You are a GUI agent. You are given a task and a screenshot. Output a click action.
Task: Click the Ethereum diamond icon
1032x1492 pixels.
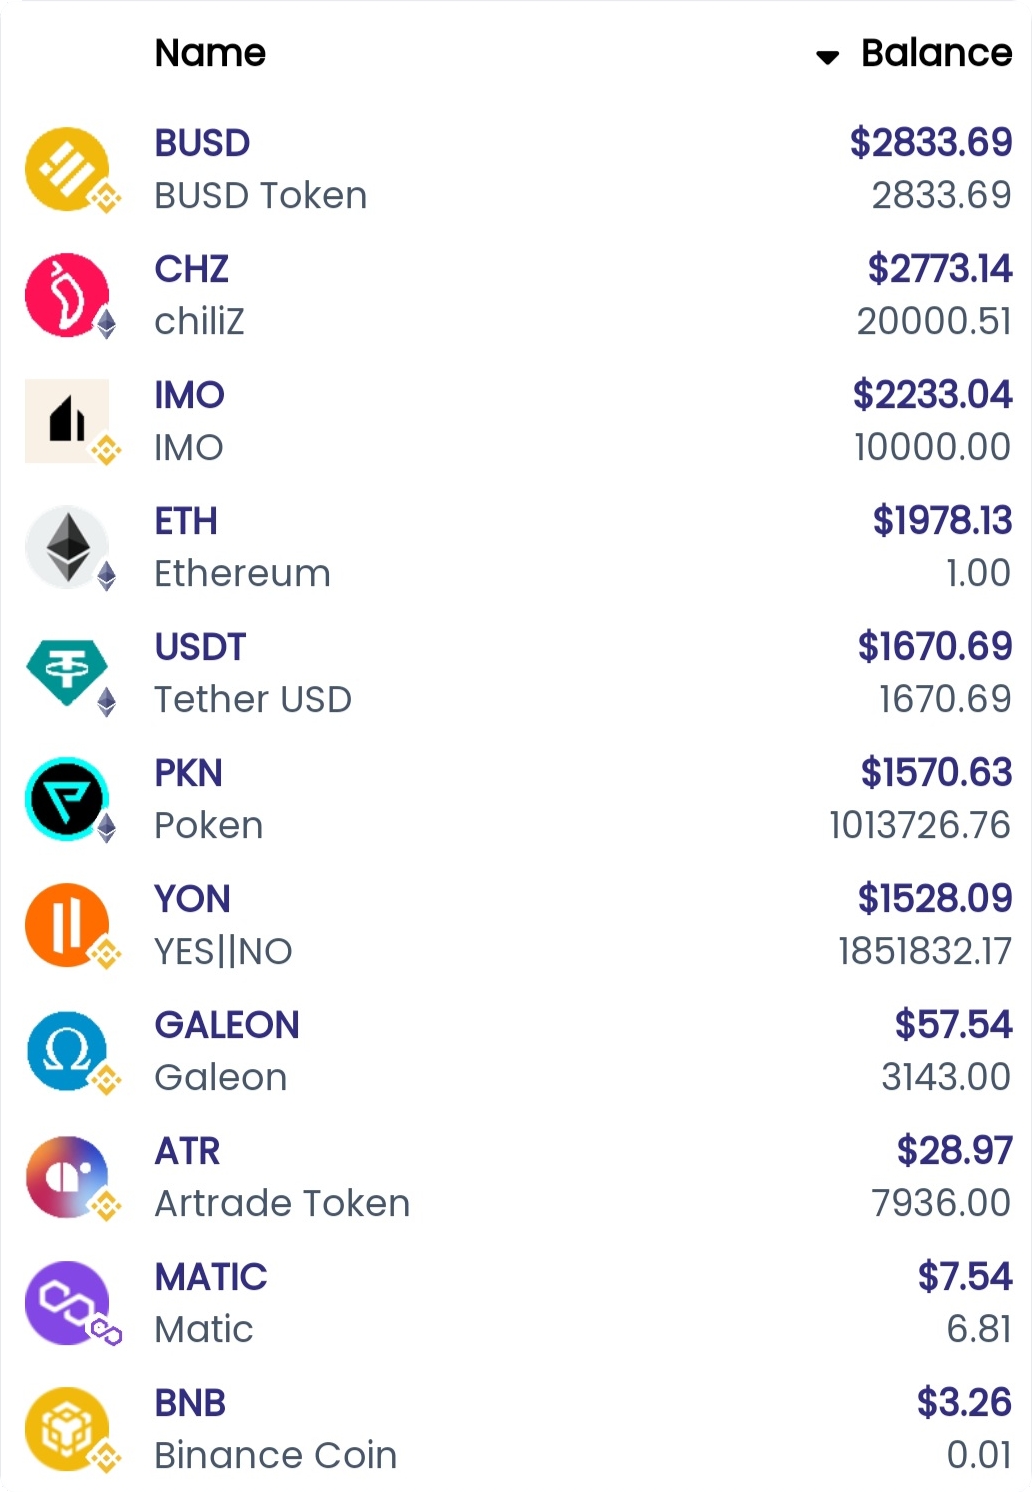pos(67,547)
